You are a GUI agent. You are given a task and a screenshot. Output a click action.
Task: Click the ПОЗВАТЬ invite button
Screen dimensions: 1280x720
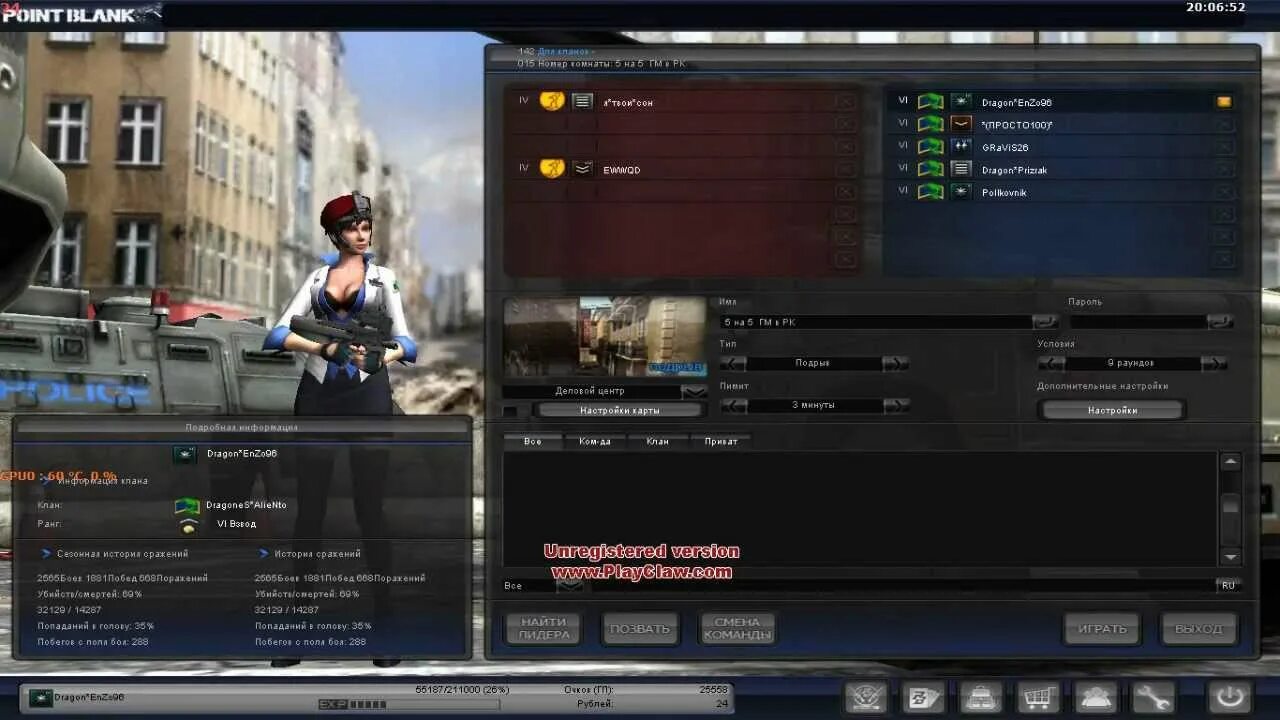click(x=640, y=628)
